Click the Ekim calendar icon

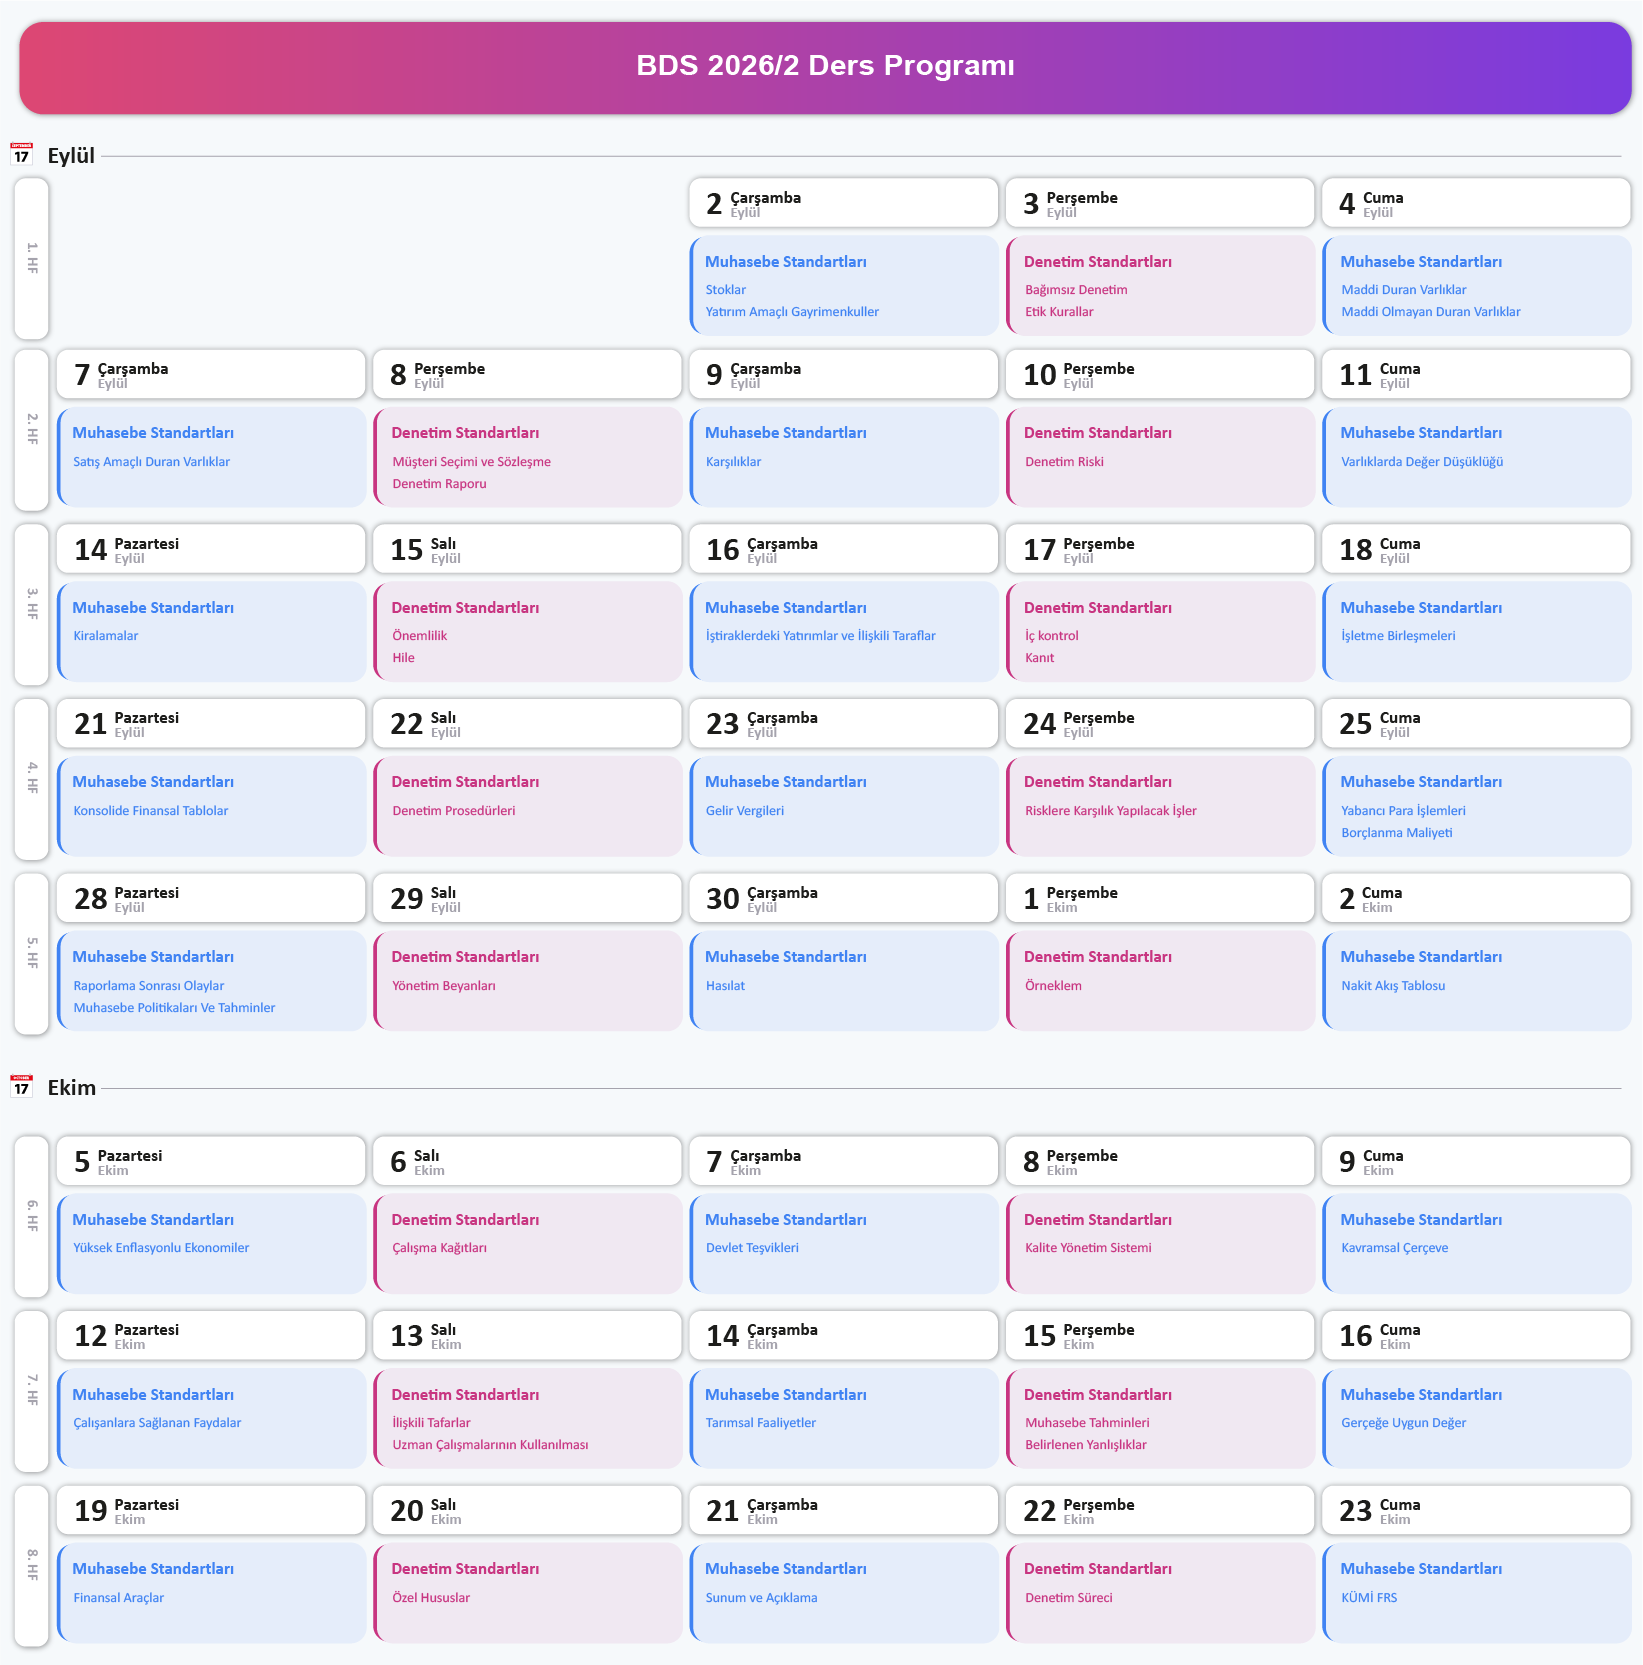point(21,1086)
